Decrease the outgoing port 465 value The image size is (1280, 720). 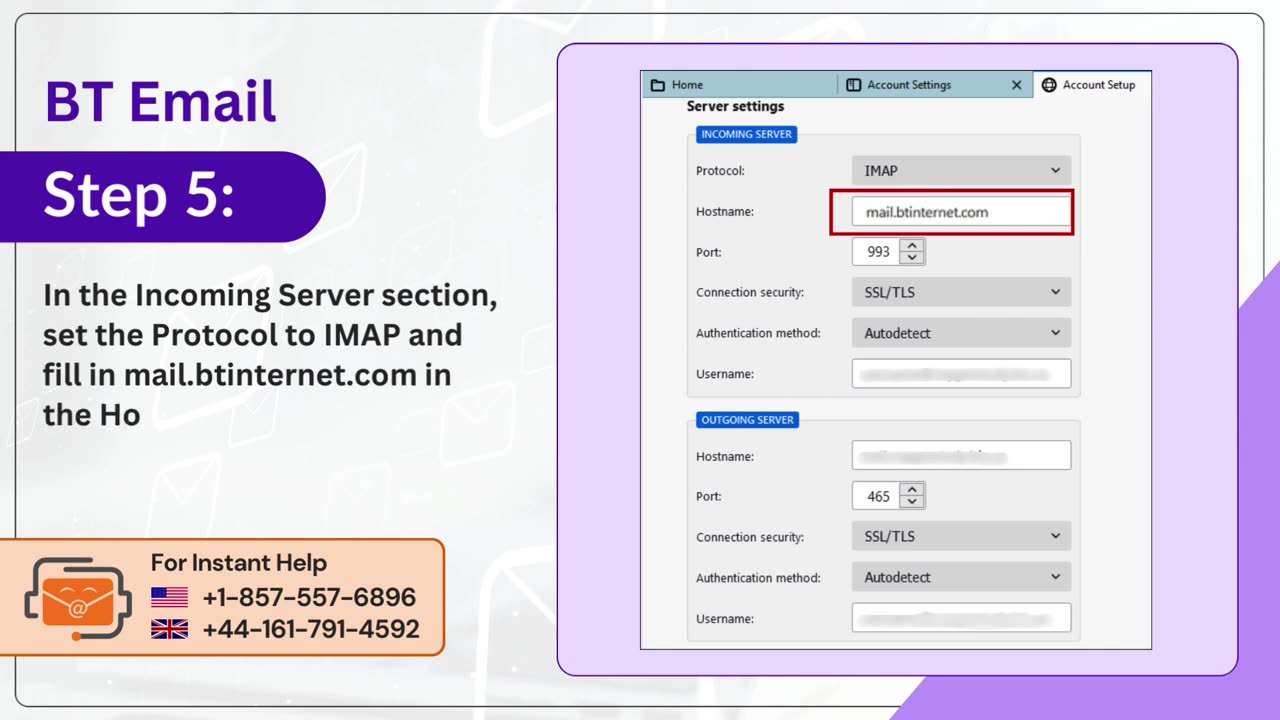[x=911, y=502]
